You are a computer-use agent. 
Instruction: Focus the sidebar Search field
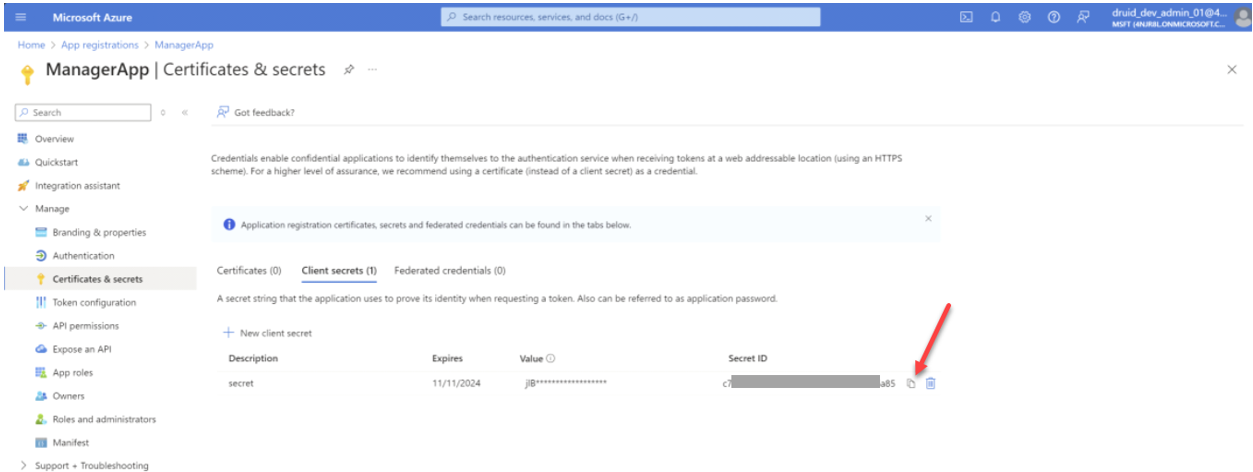click(83, 113)
